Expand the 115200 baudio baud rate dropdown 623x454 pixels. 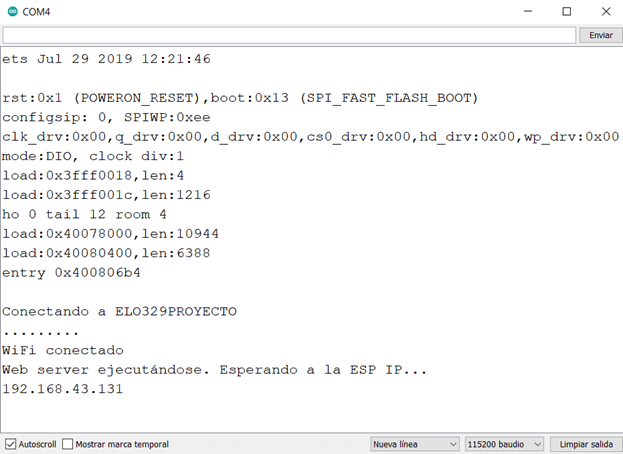(x=504, y=444)
